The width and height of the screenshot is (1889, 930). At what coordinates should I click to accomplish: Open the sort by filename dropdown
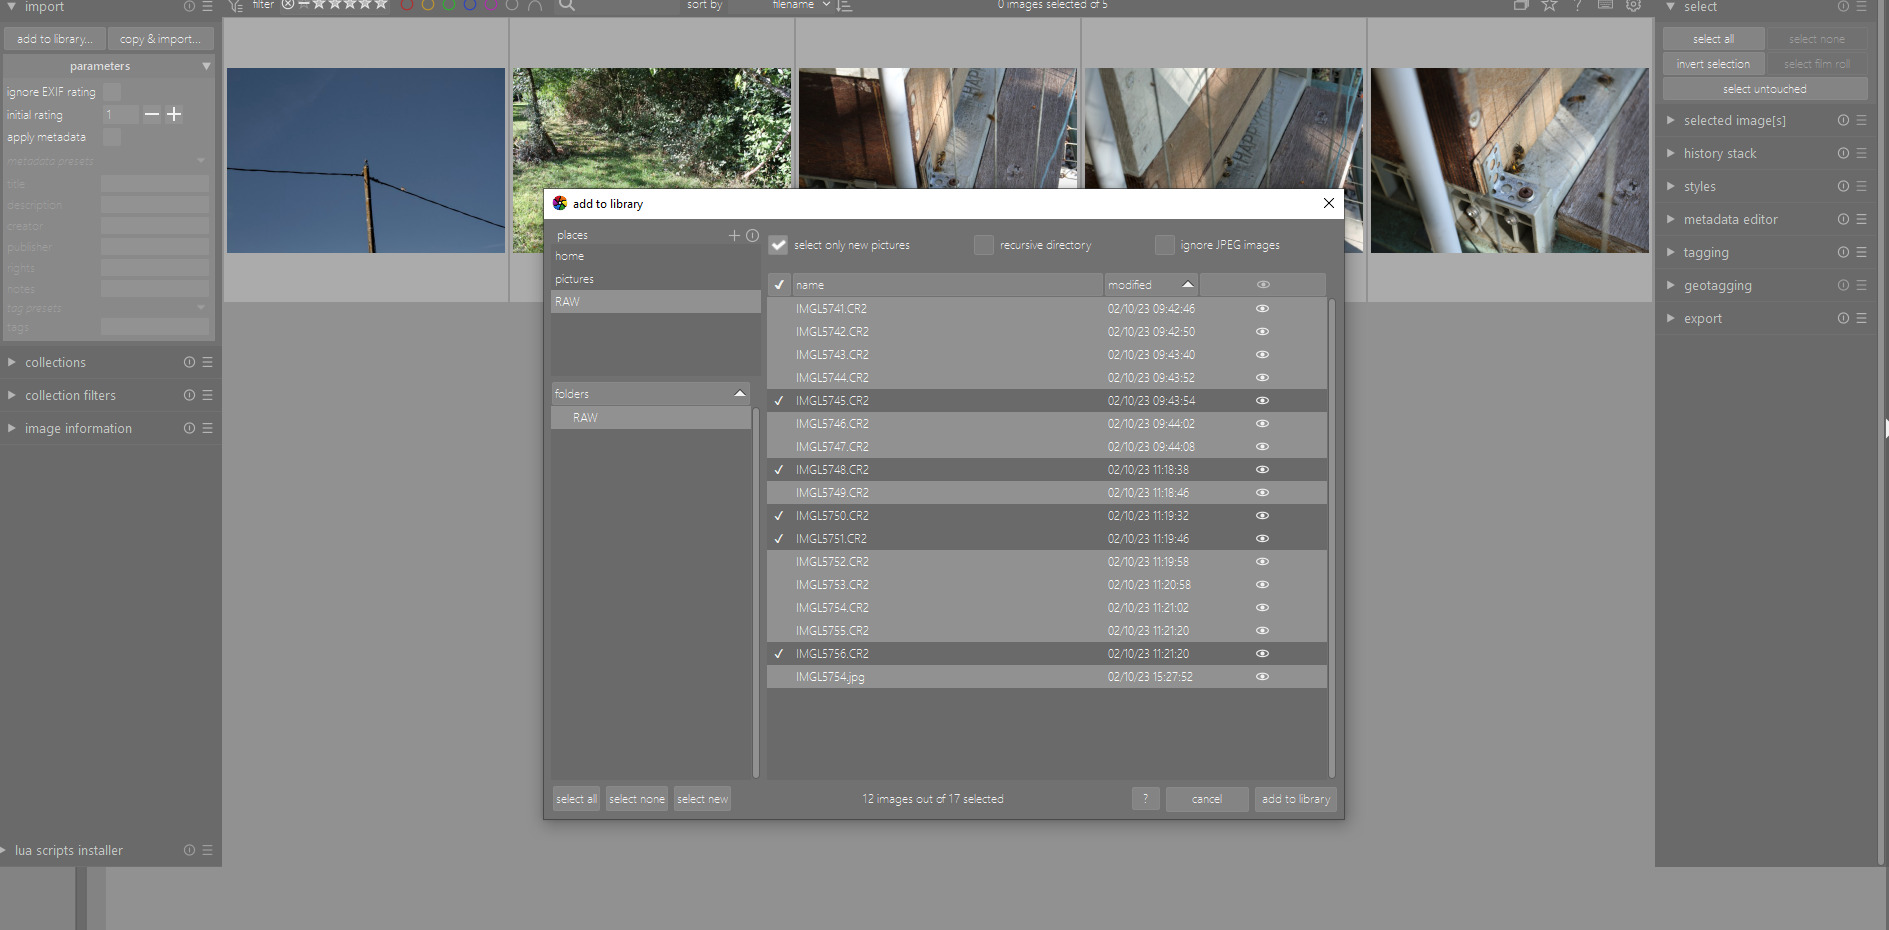point(800,6)
